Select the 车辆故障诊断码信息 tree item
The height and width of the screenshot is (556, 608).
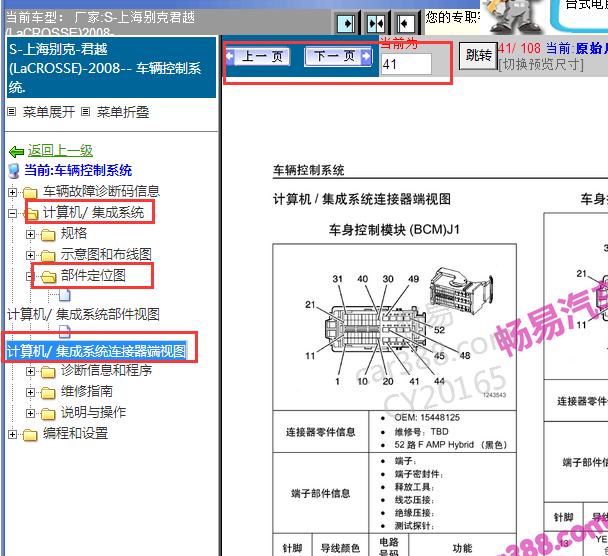pyautogui.click(x=101, y=191)
